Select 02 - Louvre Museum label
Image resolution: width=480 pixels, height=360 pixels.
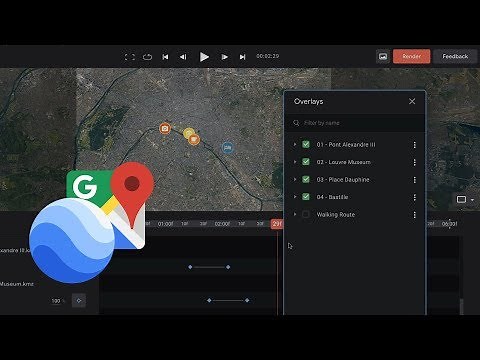[343, 162]
